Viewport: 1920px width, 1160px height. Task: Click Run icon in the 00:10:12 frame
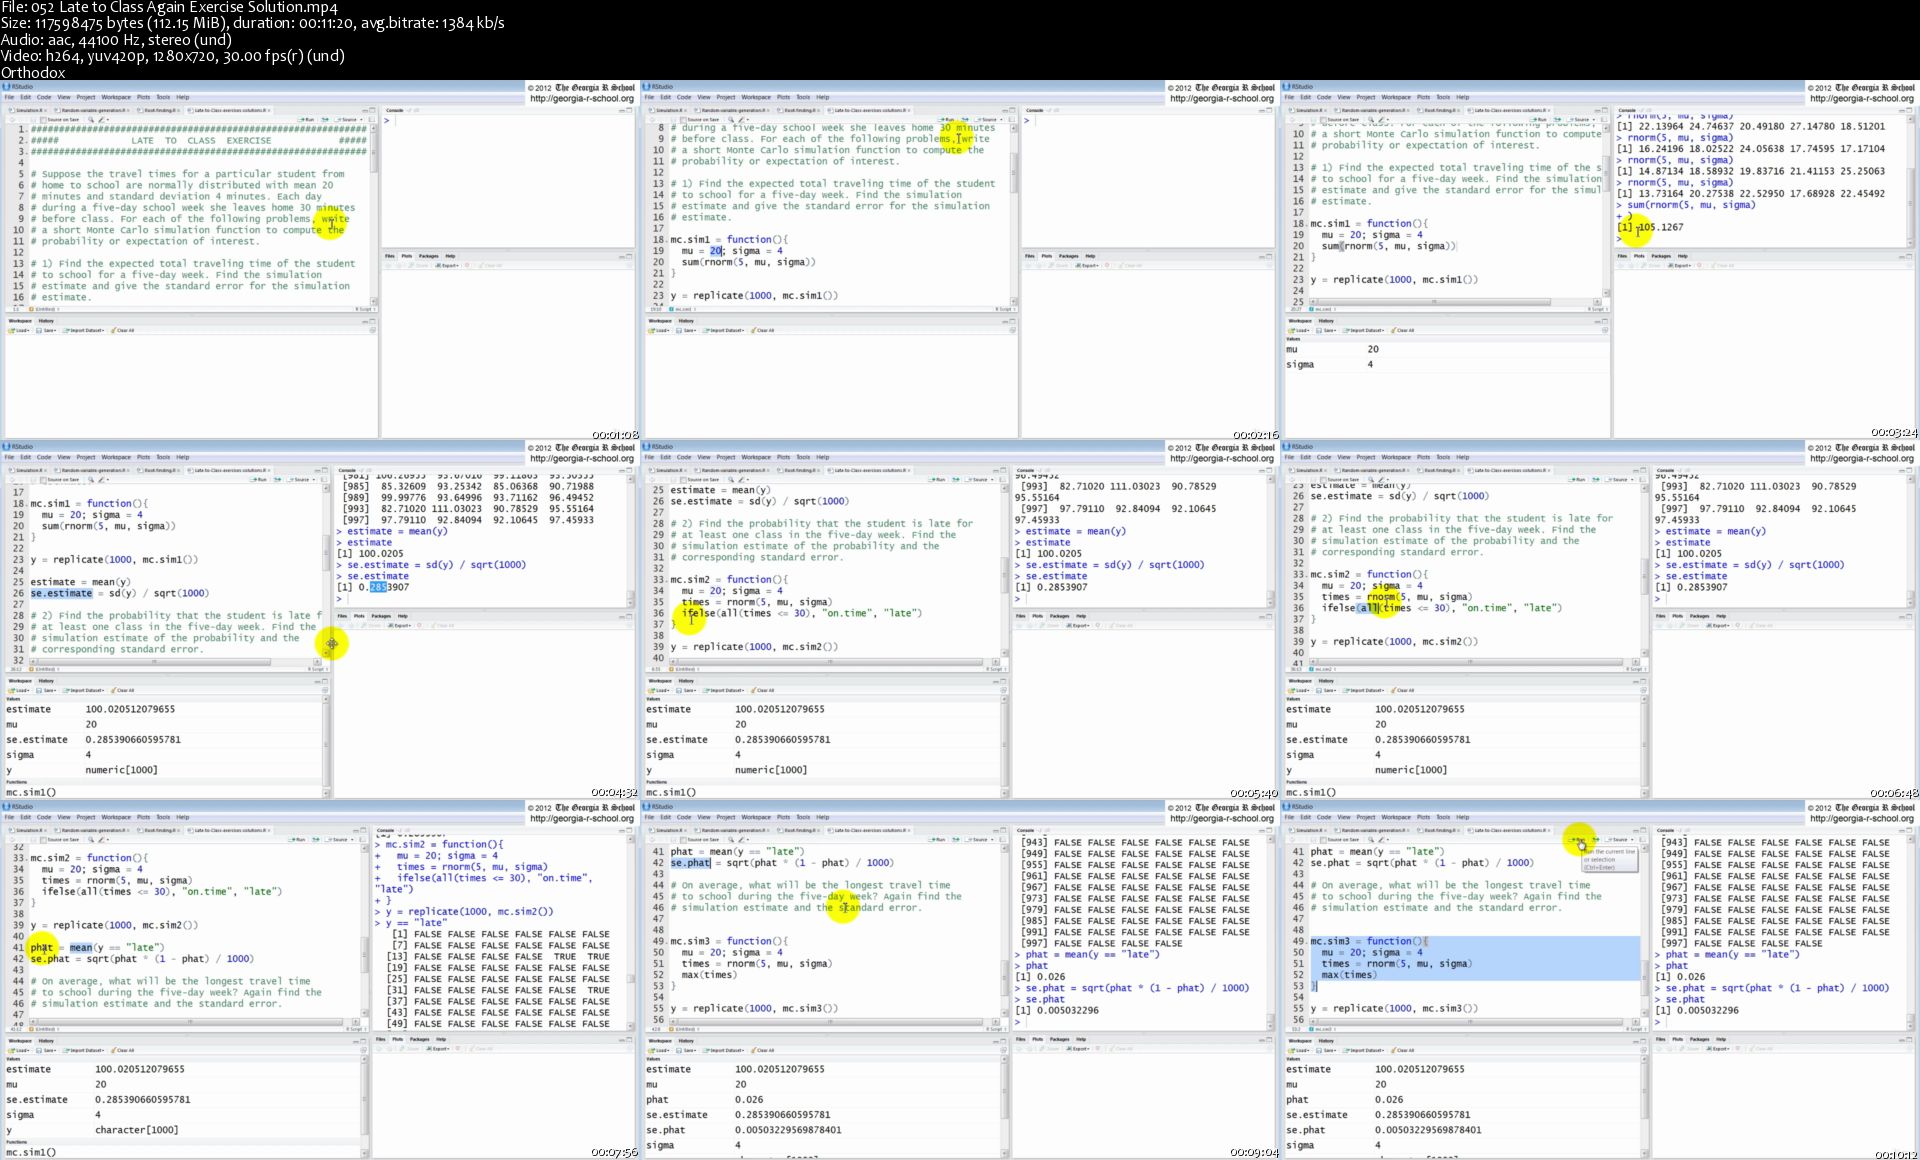click(x=1574, y=839)
